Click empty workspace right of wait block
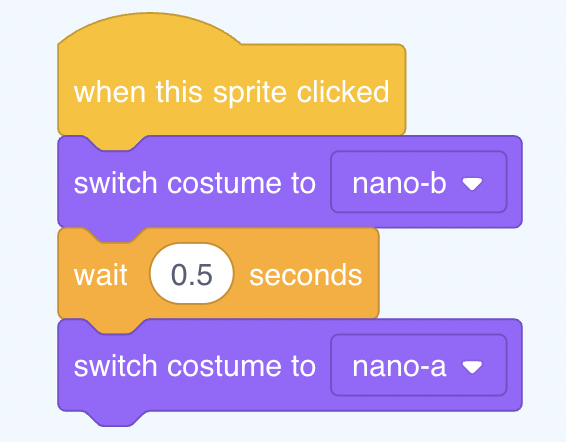Viewport: 566px width, 442px height. pos(469,274)
